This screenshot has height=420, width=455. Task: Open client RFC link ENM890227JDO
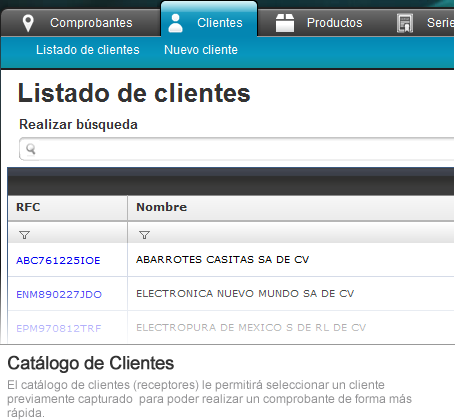coord(59,294)
